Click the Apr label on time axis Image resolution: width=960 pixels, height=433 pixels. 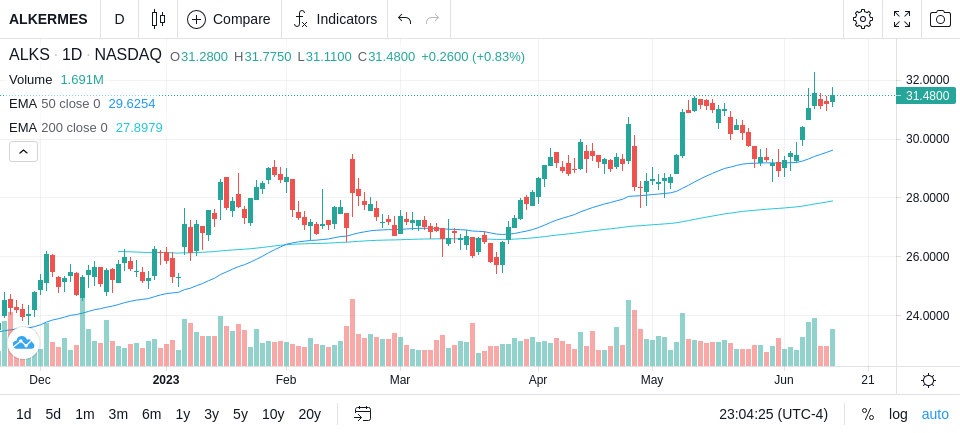[538, 380]
